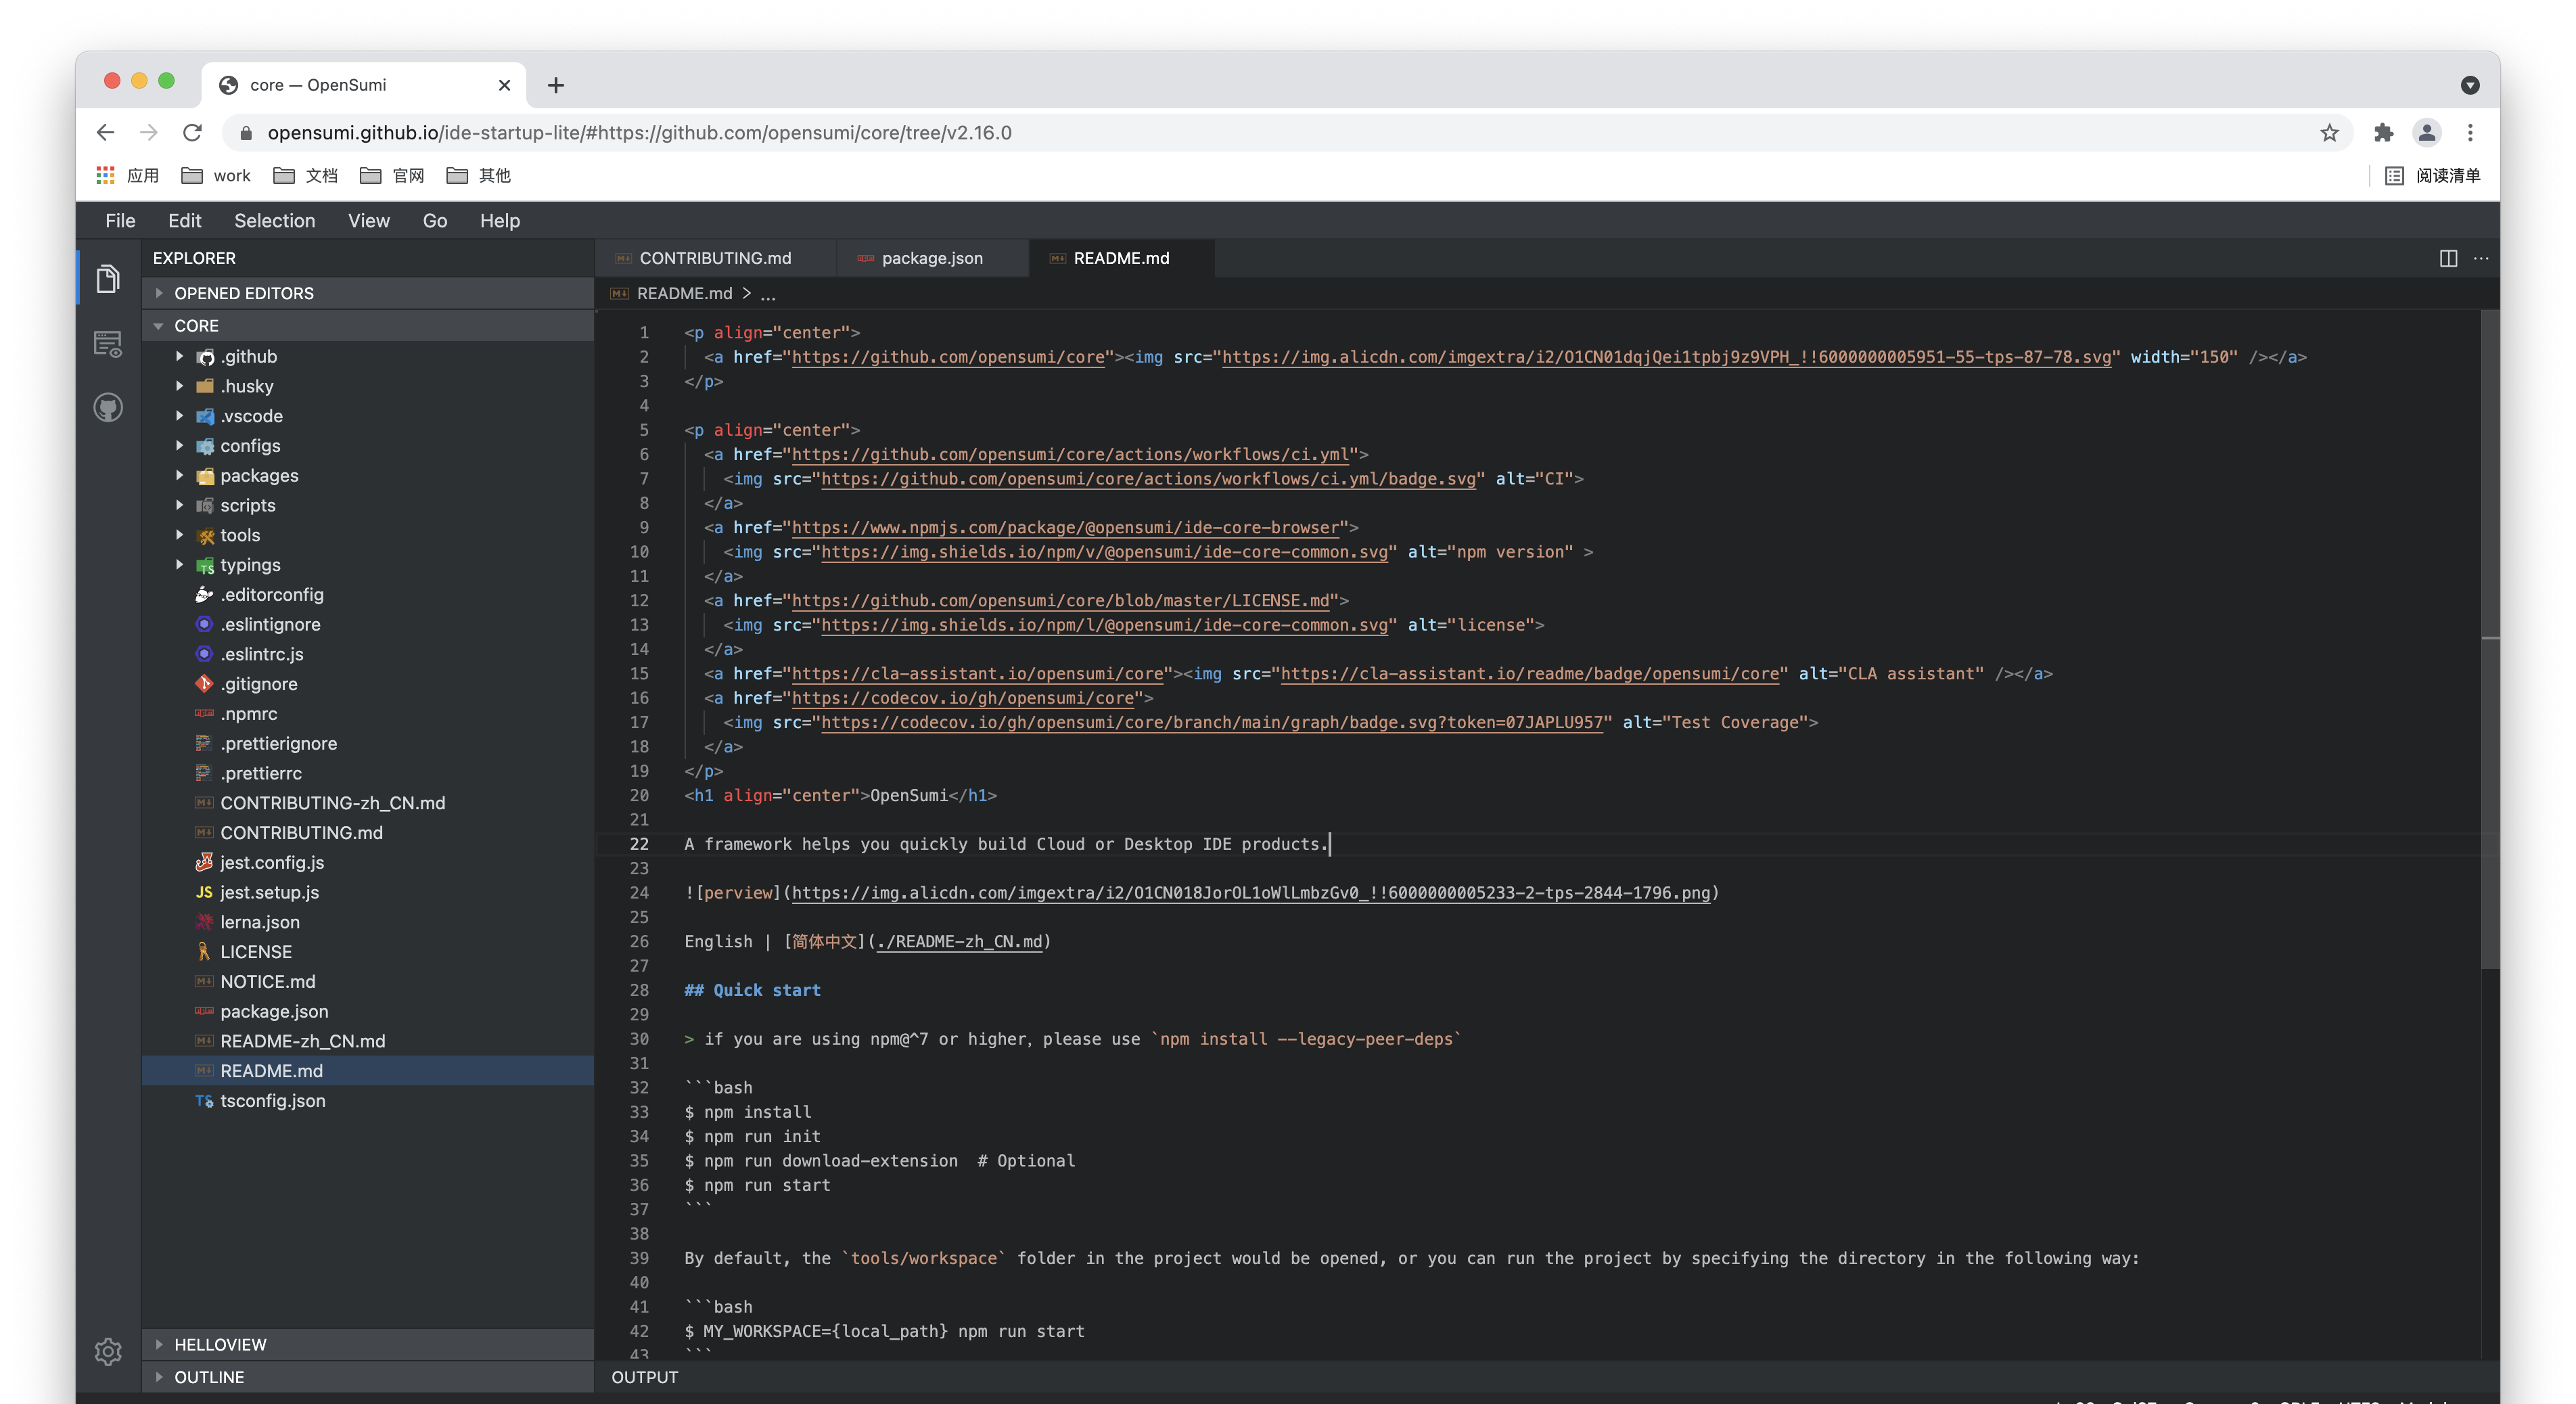Open the work bookmarks folder
The width and height of the screenshot is (2576, 1404).
[x=215, y=175]
